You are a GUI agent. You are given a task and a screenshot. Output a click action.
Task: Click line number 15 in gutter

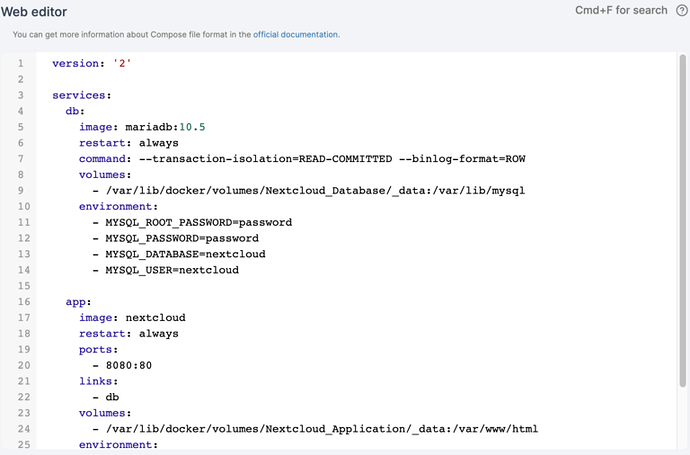[x=24, y=286]
